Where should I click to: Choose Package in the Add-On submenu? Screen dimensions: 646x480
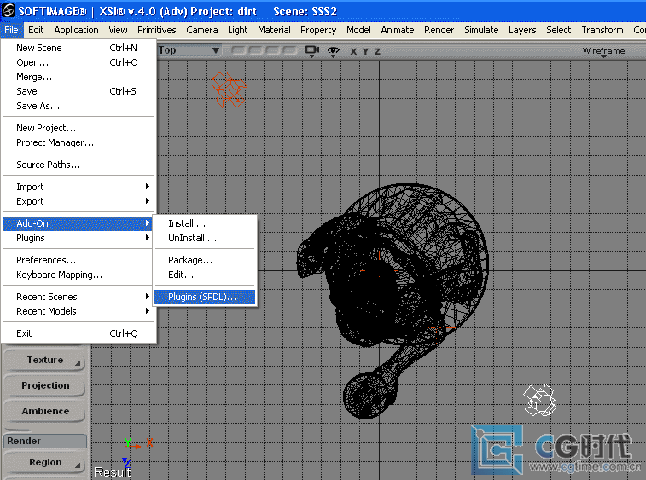[205, 260]
